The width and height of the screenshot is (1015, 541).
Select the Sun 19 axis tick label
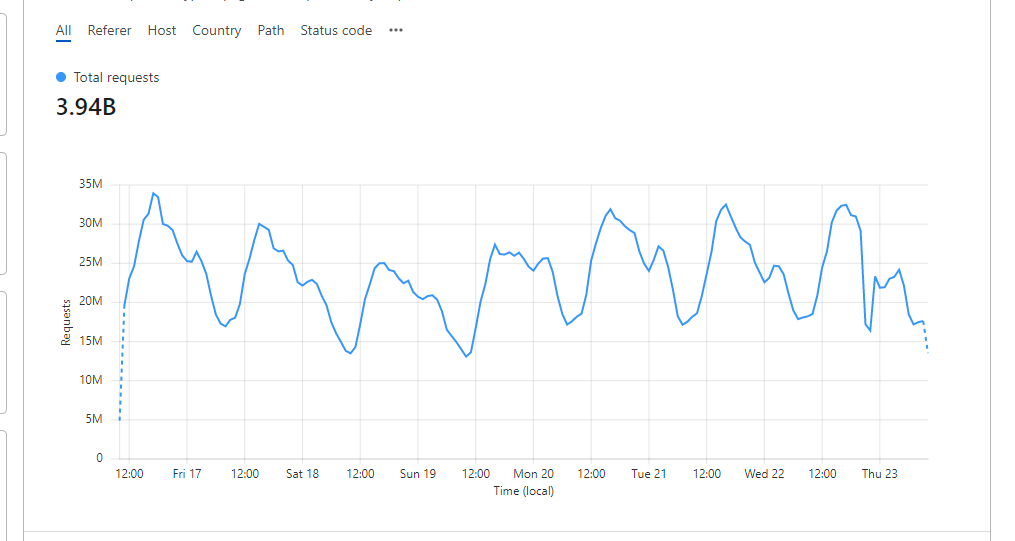417,474
